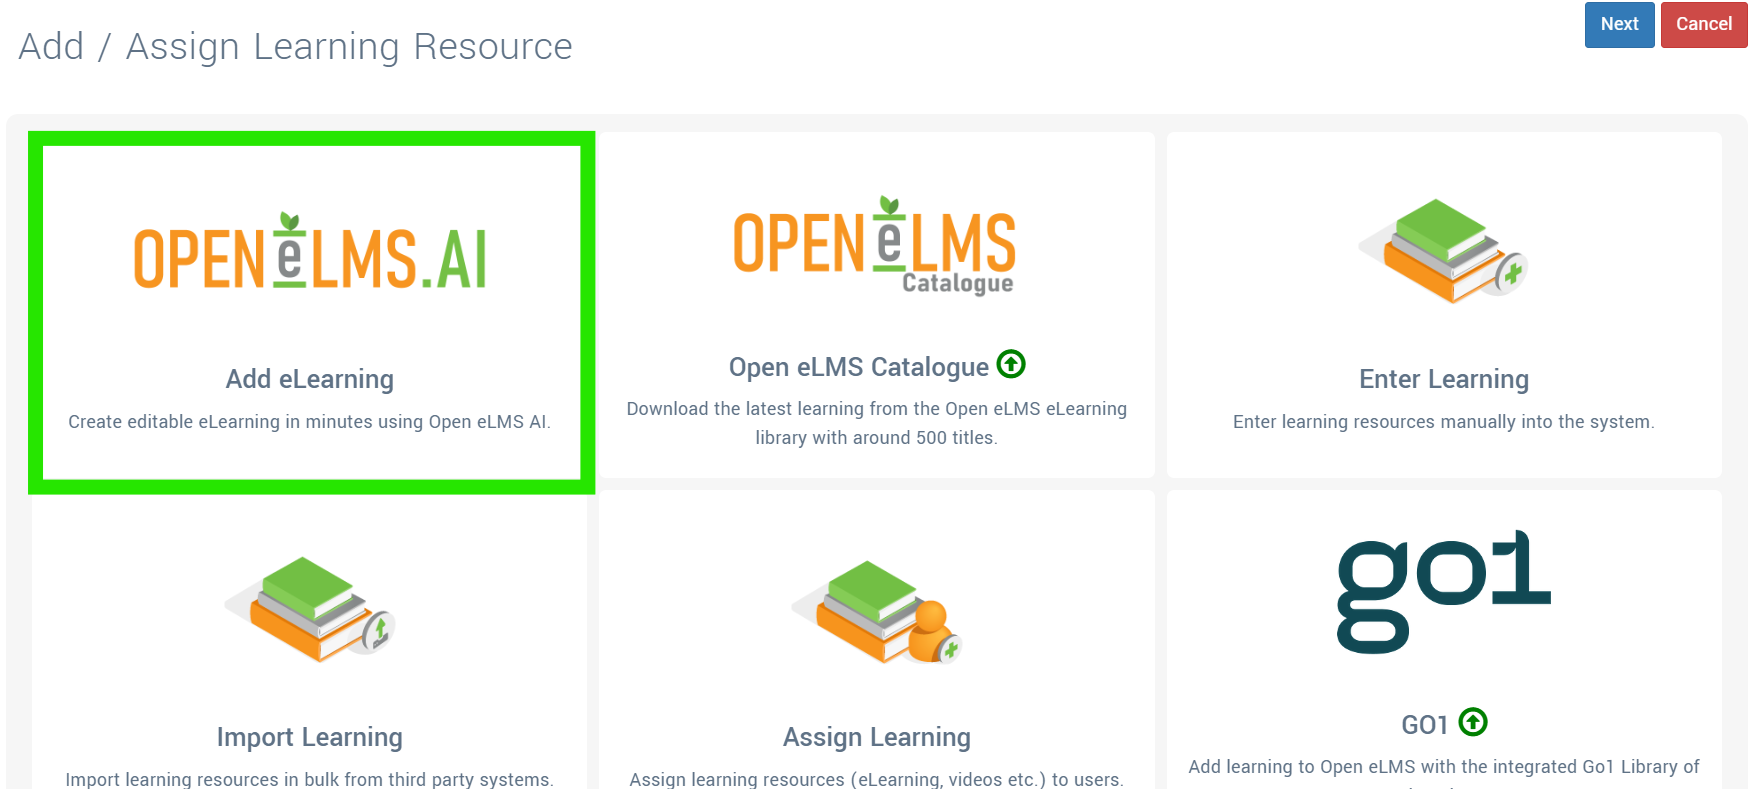The height and width of the screenshot is (789, 1753).
Task: Click the upgrade arrow beside GO1
Action: tap(1473, 722)
